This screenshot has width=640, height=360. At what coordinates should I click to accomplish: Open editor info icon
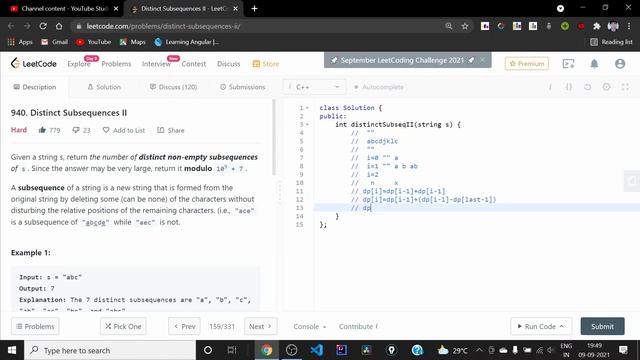[550, 87]
